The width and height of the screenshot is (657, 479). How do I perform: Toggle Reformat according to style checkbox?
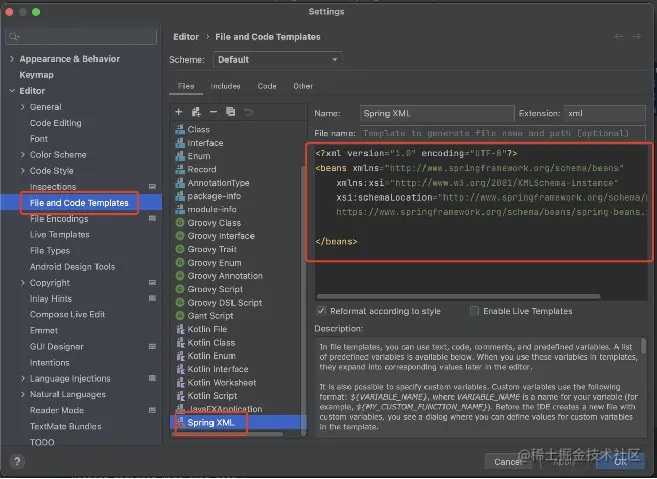coord(321,311)
